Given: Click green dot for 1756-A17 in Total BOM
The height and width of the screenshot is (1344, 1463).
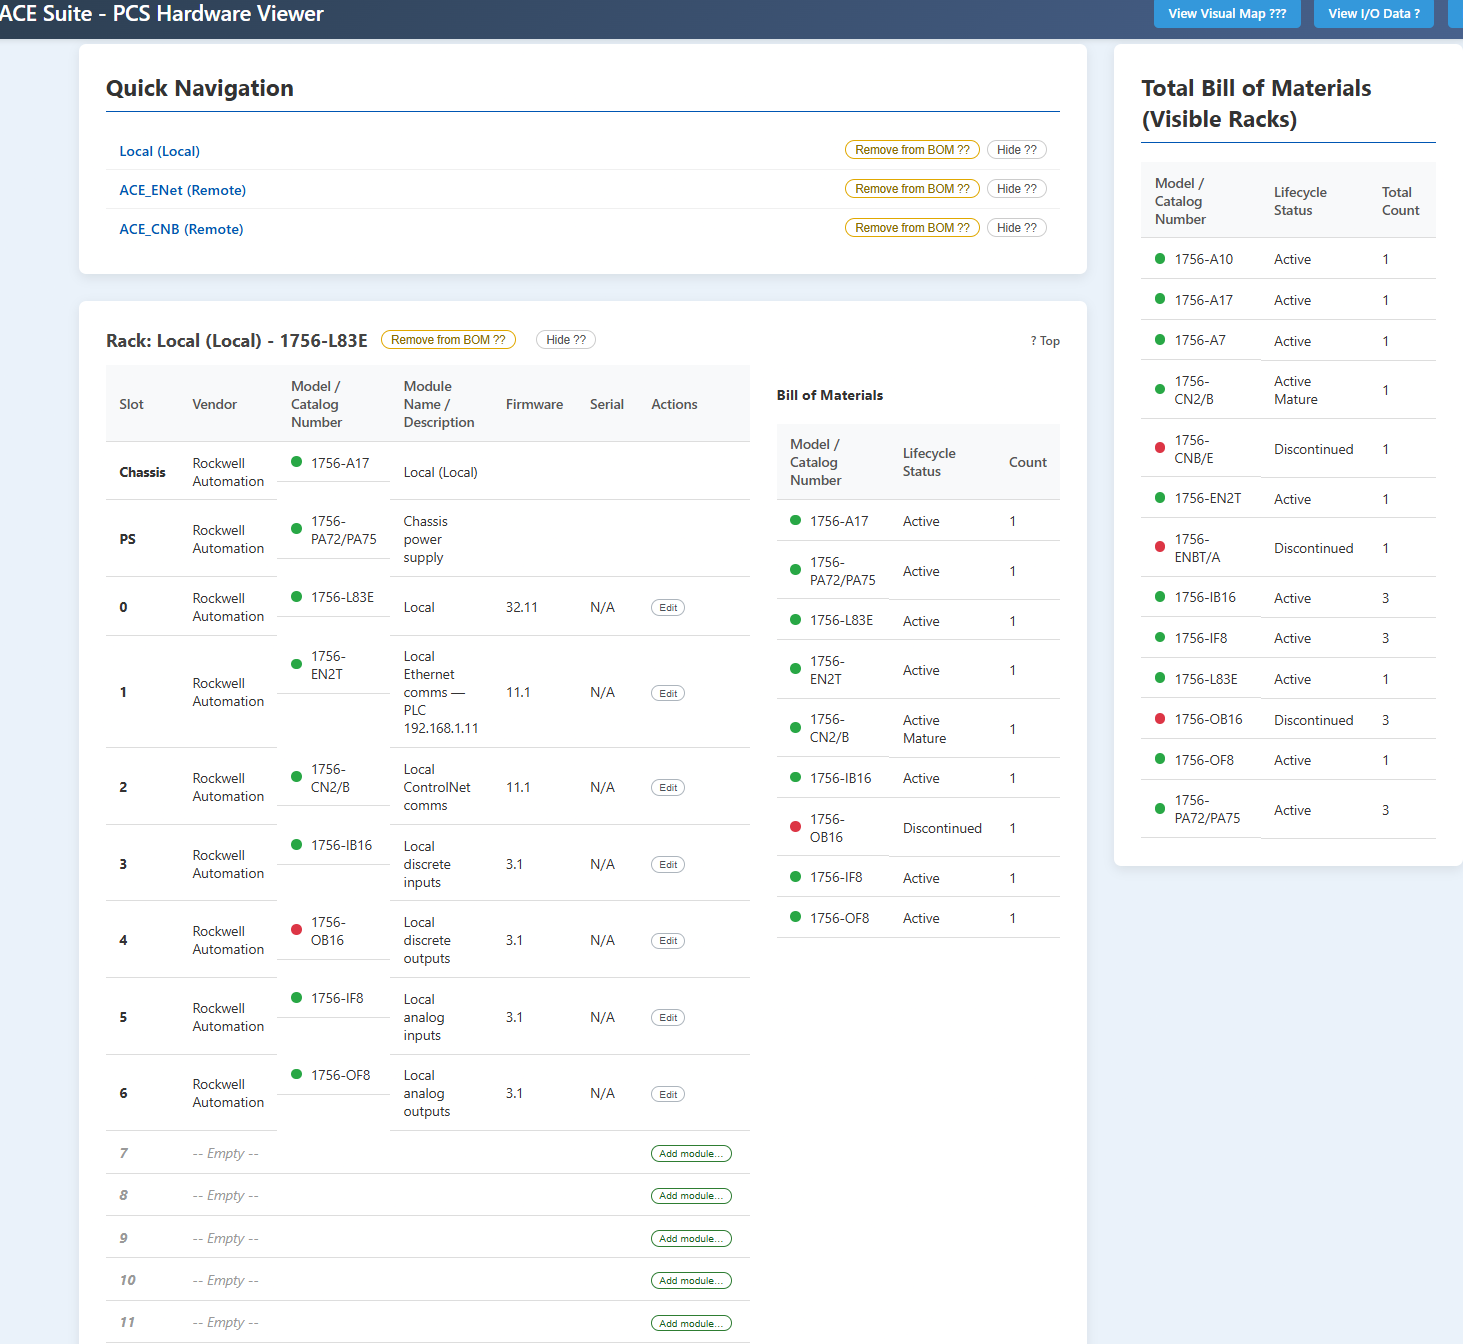Looking at the screenshot, I should (1160, 299).
